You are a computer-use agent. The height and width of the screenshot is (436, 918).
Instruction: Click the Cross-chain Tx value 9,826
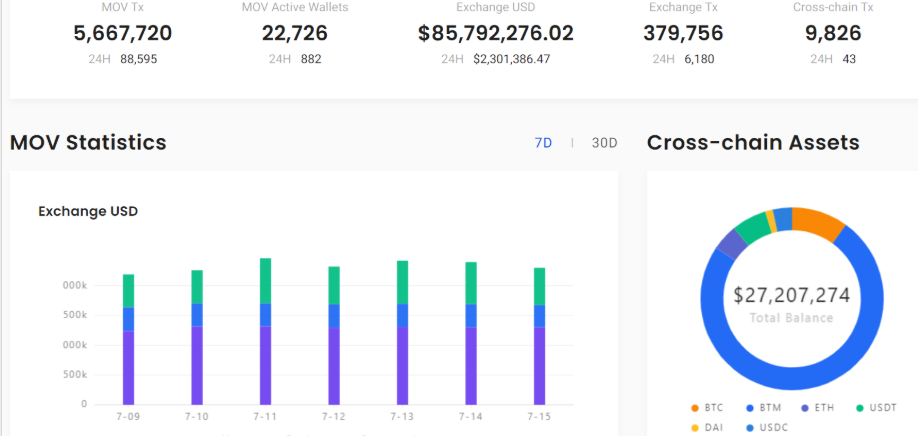click(x=833, y=33)
